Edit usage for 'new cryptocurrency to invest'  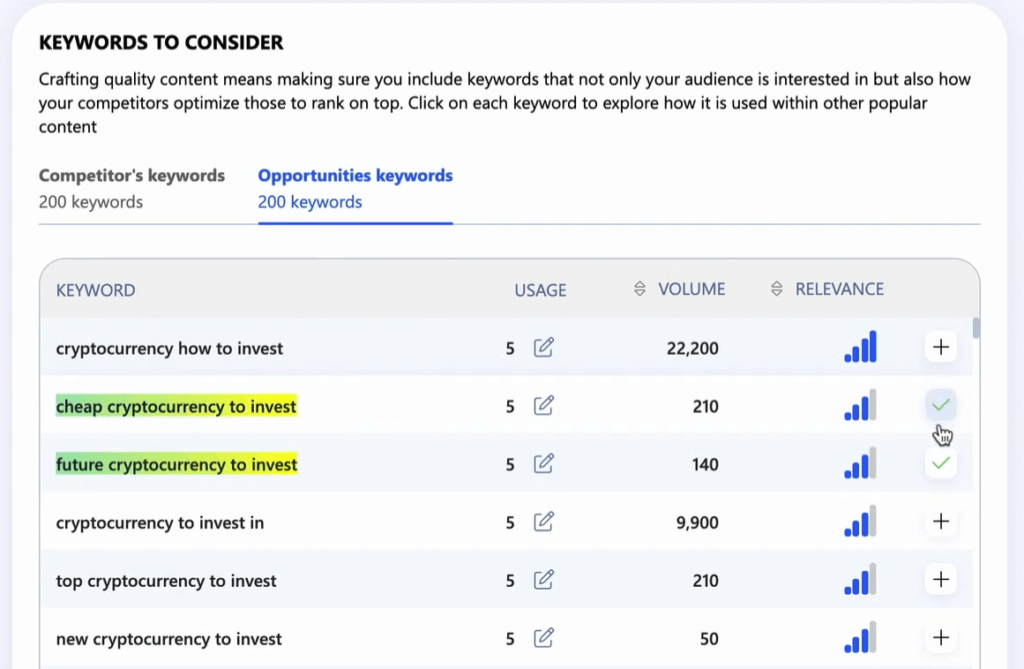coord(543,638)
